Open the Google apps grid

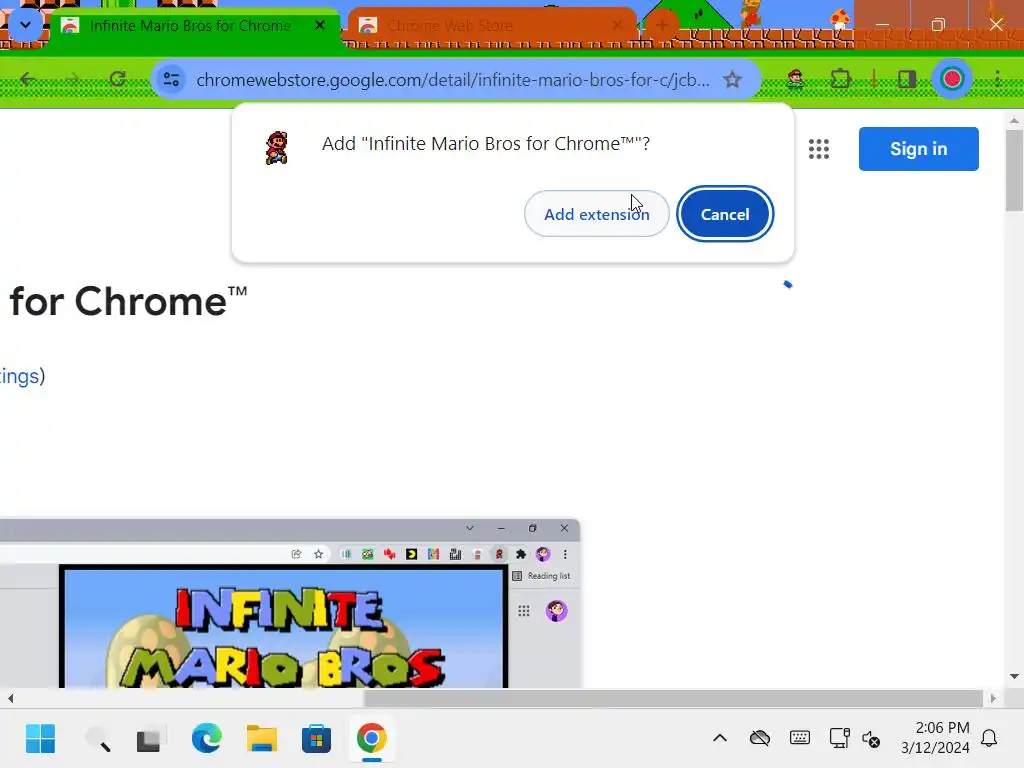click(818, 149)
